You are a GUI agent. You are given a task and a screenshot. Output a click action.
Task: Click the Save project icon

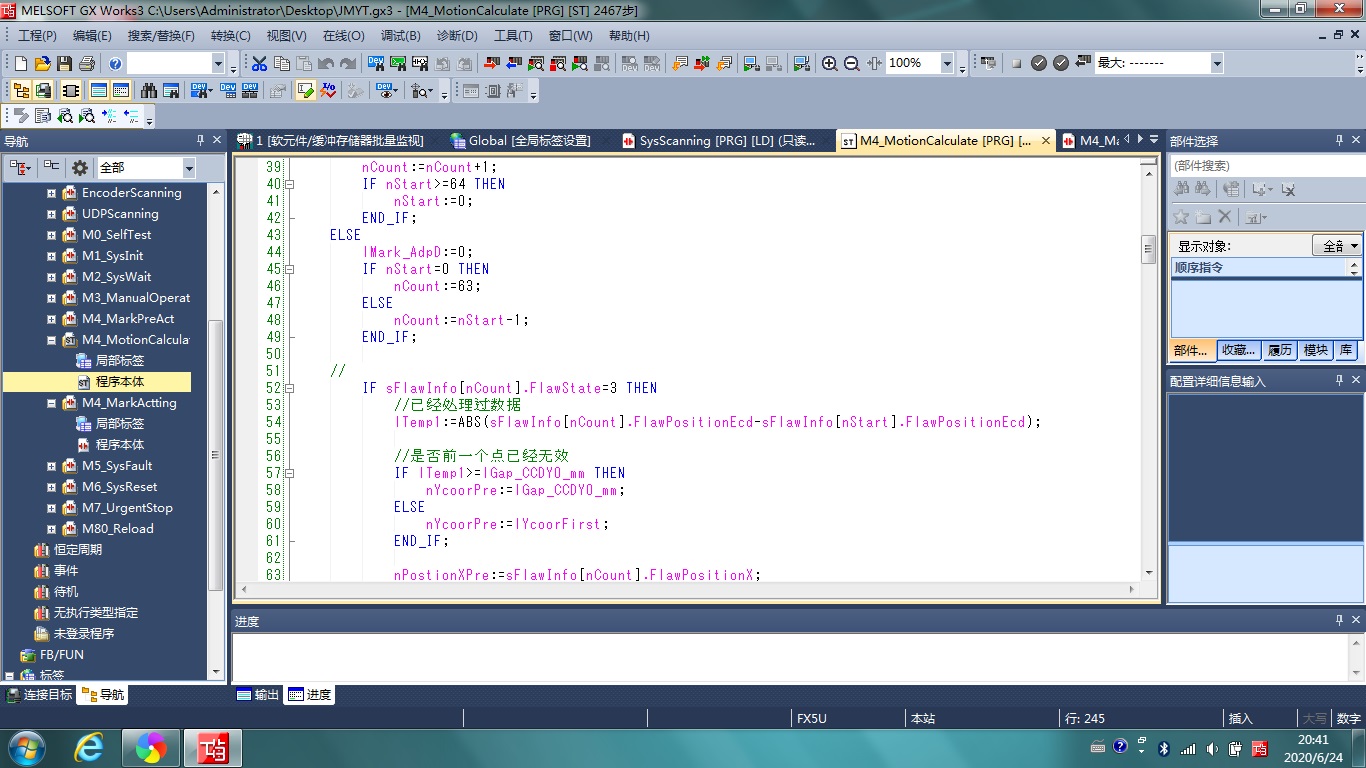64,63
